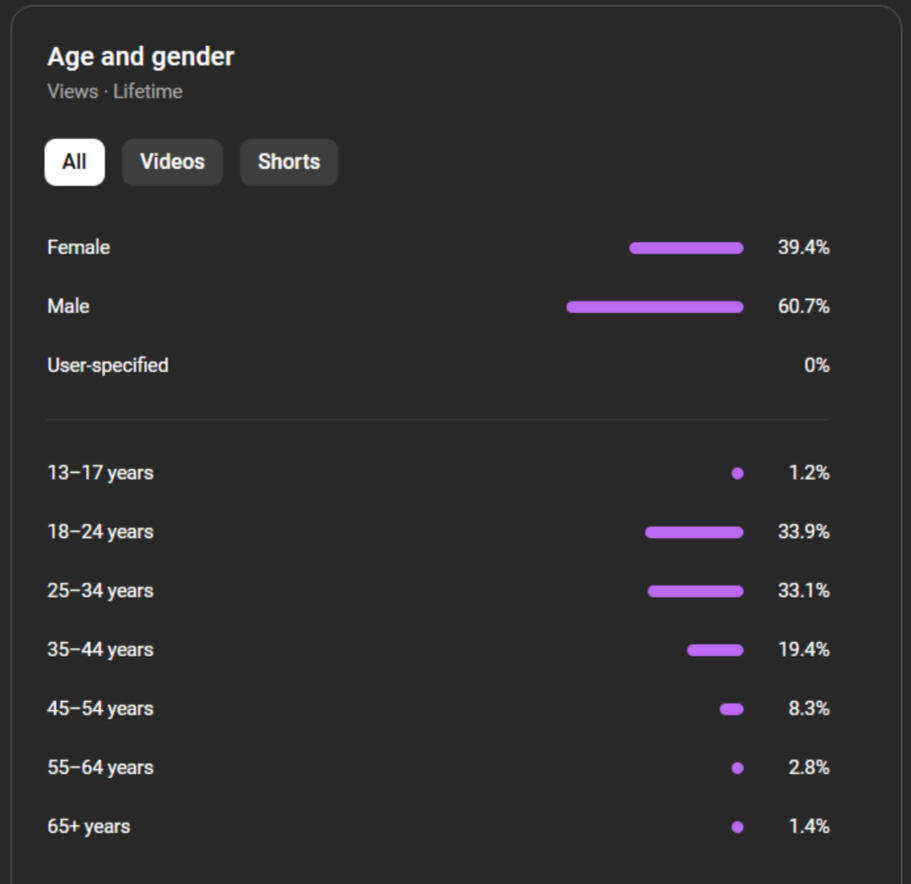Click the 13–17 years purple dot
911x884 pixels.
pos(737,473)
